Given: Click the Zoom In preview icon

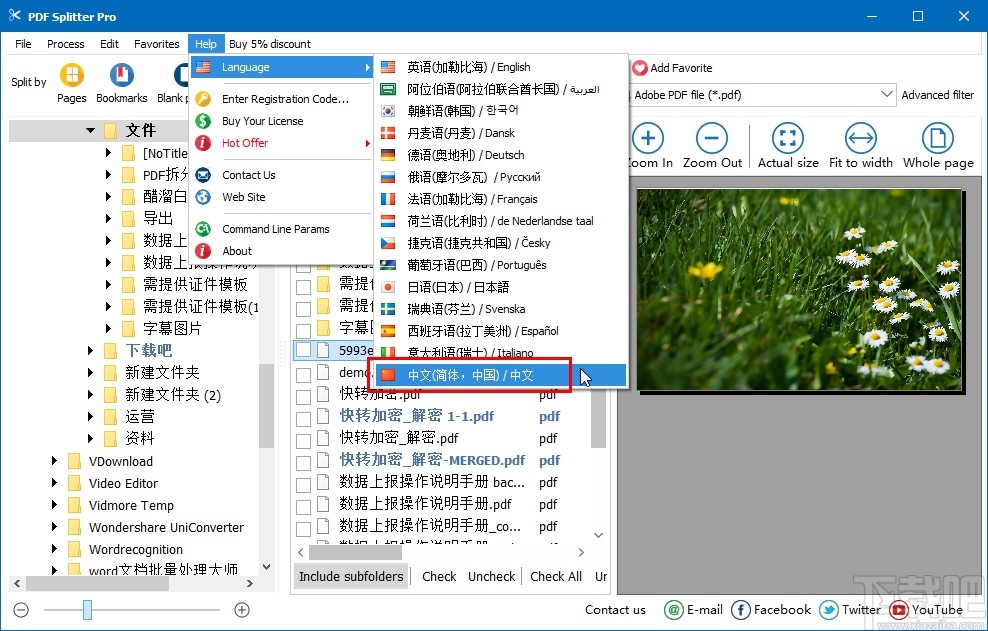Looking at the screenshot, I should coord(648,138).
